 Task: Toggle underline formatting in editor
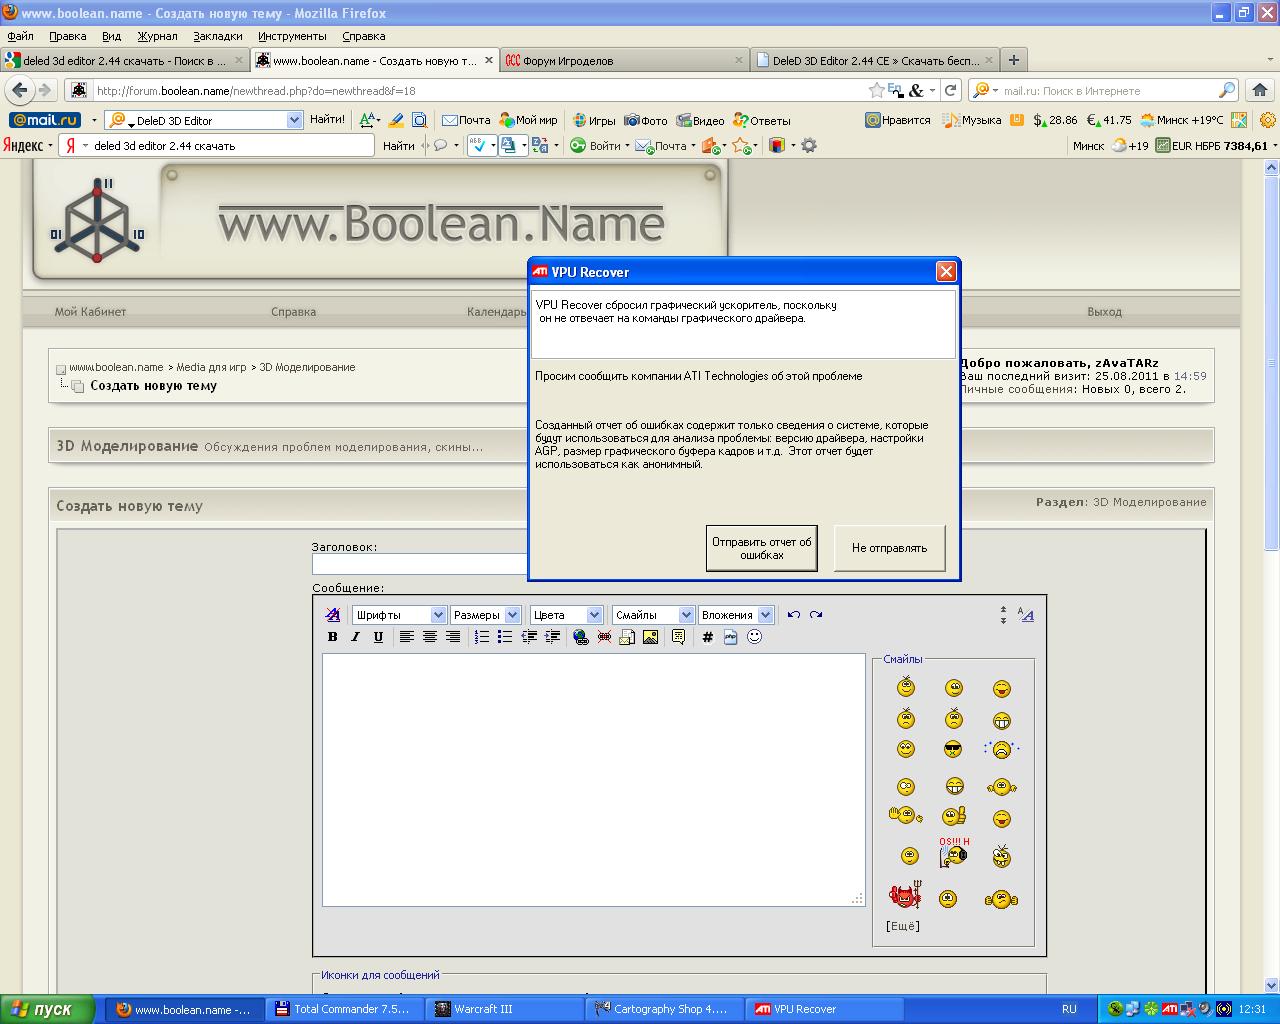click(x=378, y=637)
